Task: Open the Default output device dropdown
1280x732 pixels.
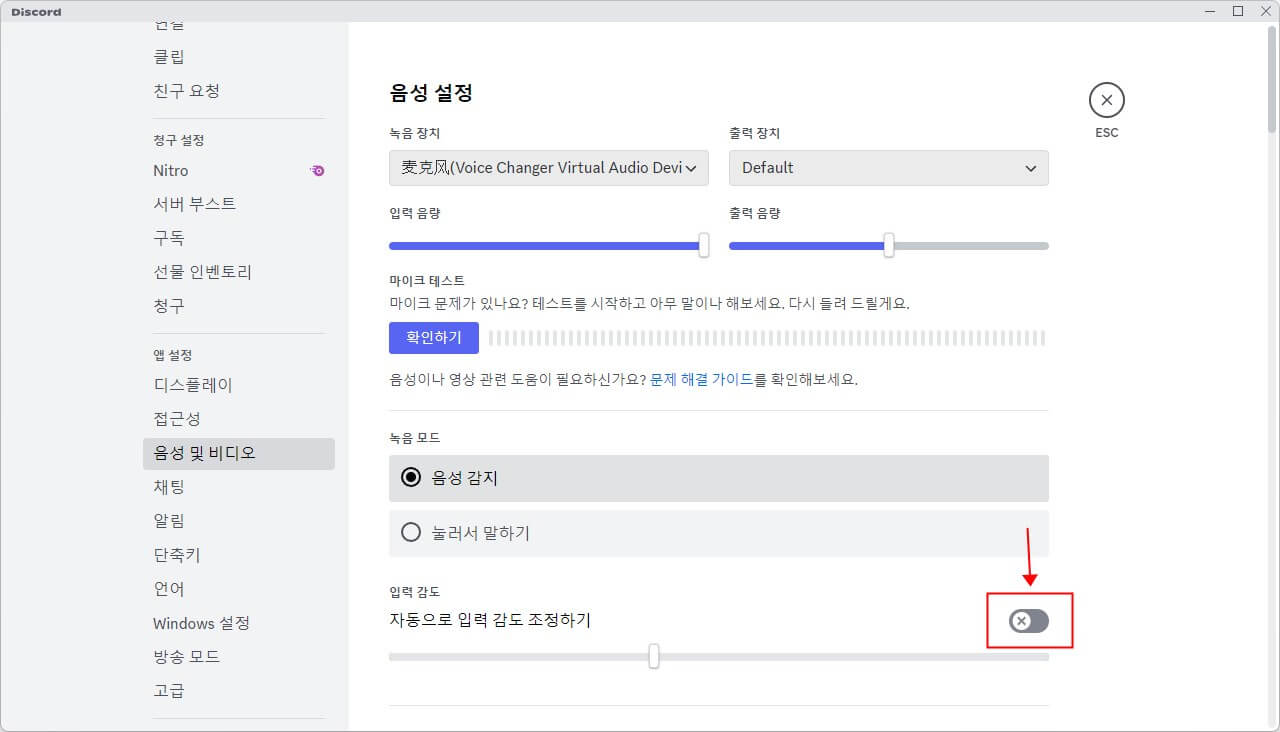Action: tap(888, 168)
